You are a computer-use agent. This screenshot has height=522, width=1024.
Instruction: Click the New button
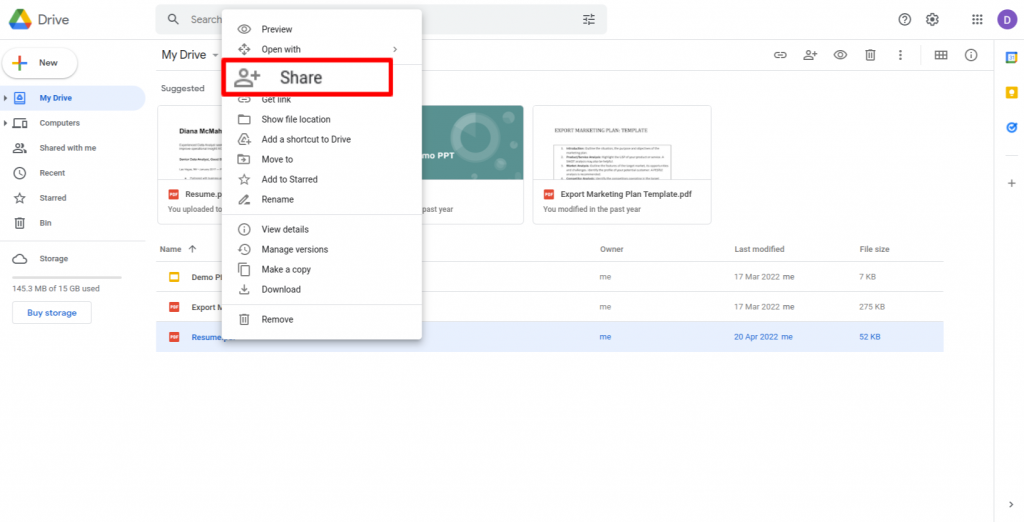[x=40, y=63]
